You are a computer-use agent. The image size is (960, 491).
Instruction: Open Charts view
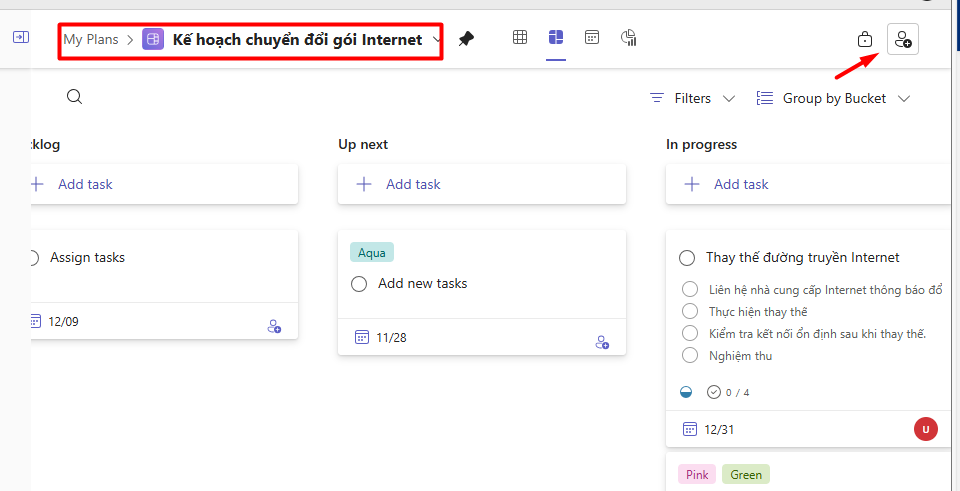click(629, 38)
